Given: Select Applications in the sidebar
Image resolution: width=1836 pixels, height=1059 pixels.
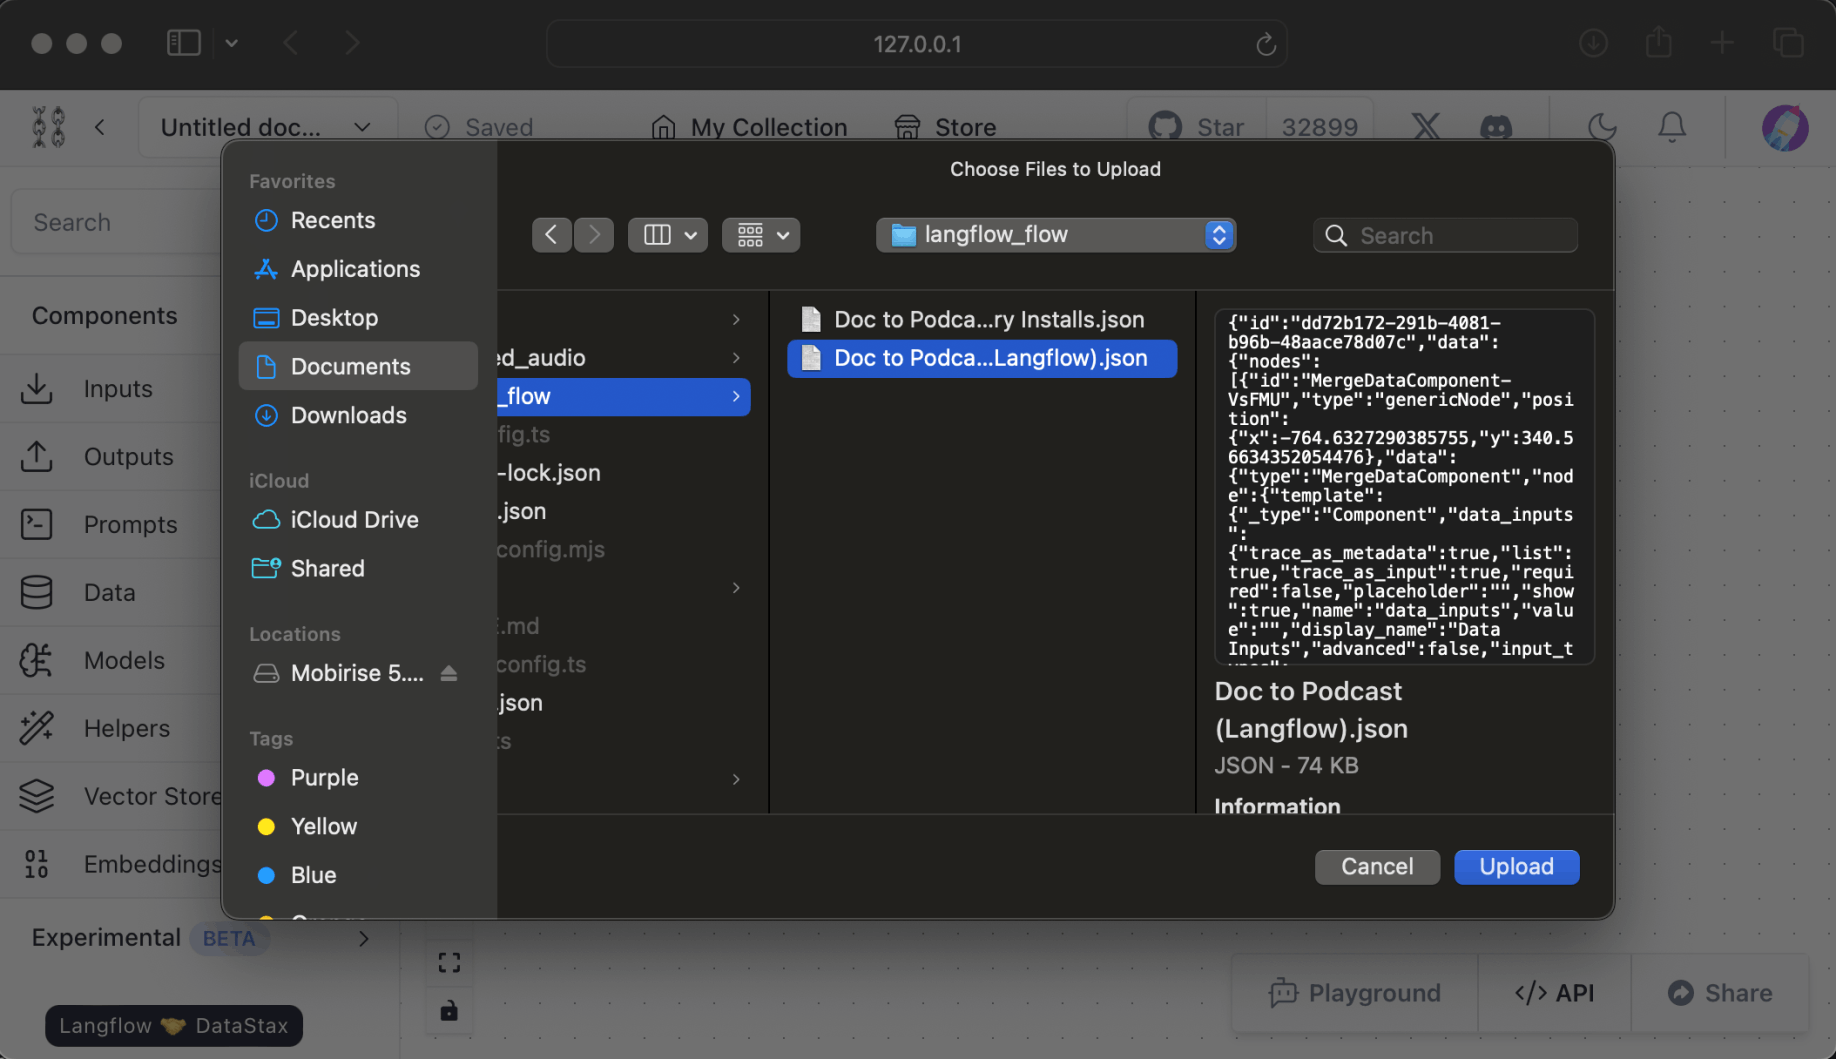Looking at the screenshot, I should (358, 269).
